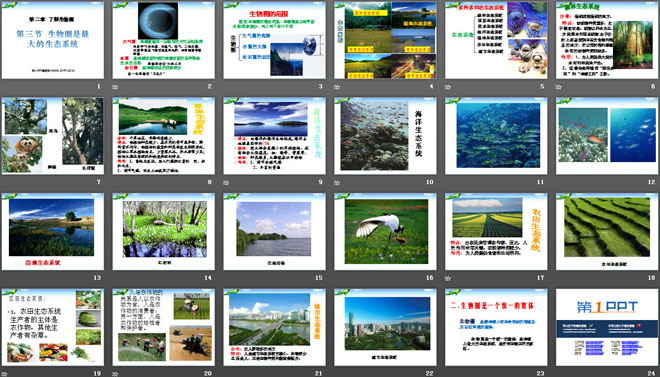Viewport: 660px width, 377px height.
Task: Select slide 7 with the monkey photos
Action: pyautogui.click(x=53, y=136)
